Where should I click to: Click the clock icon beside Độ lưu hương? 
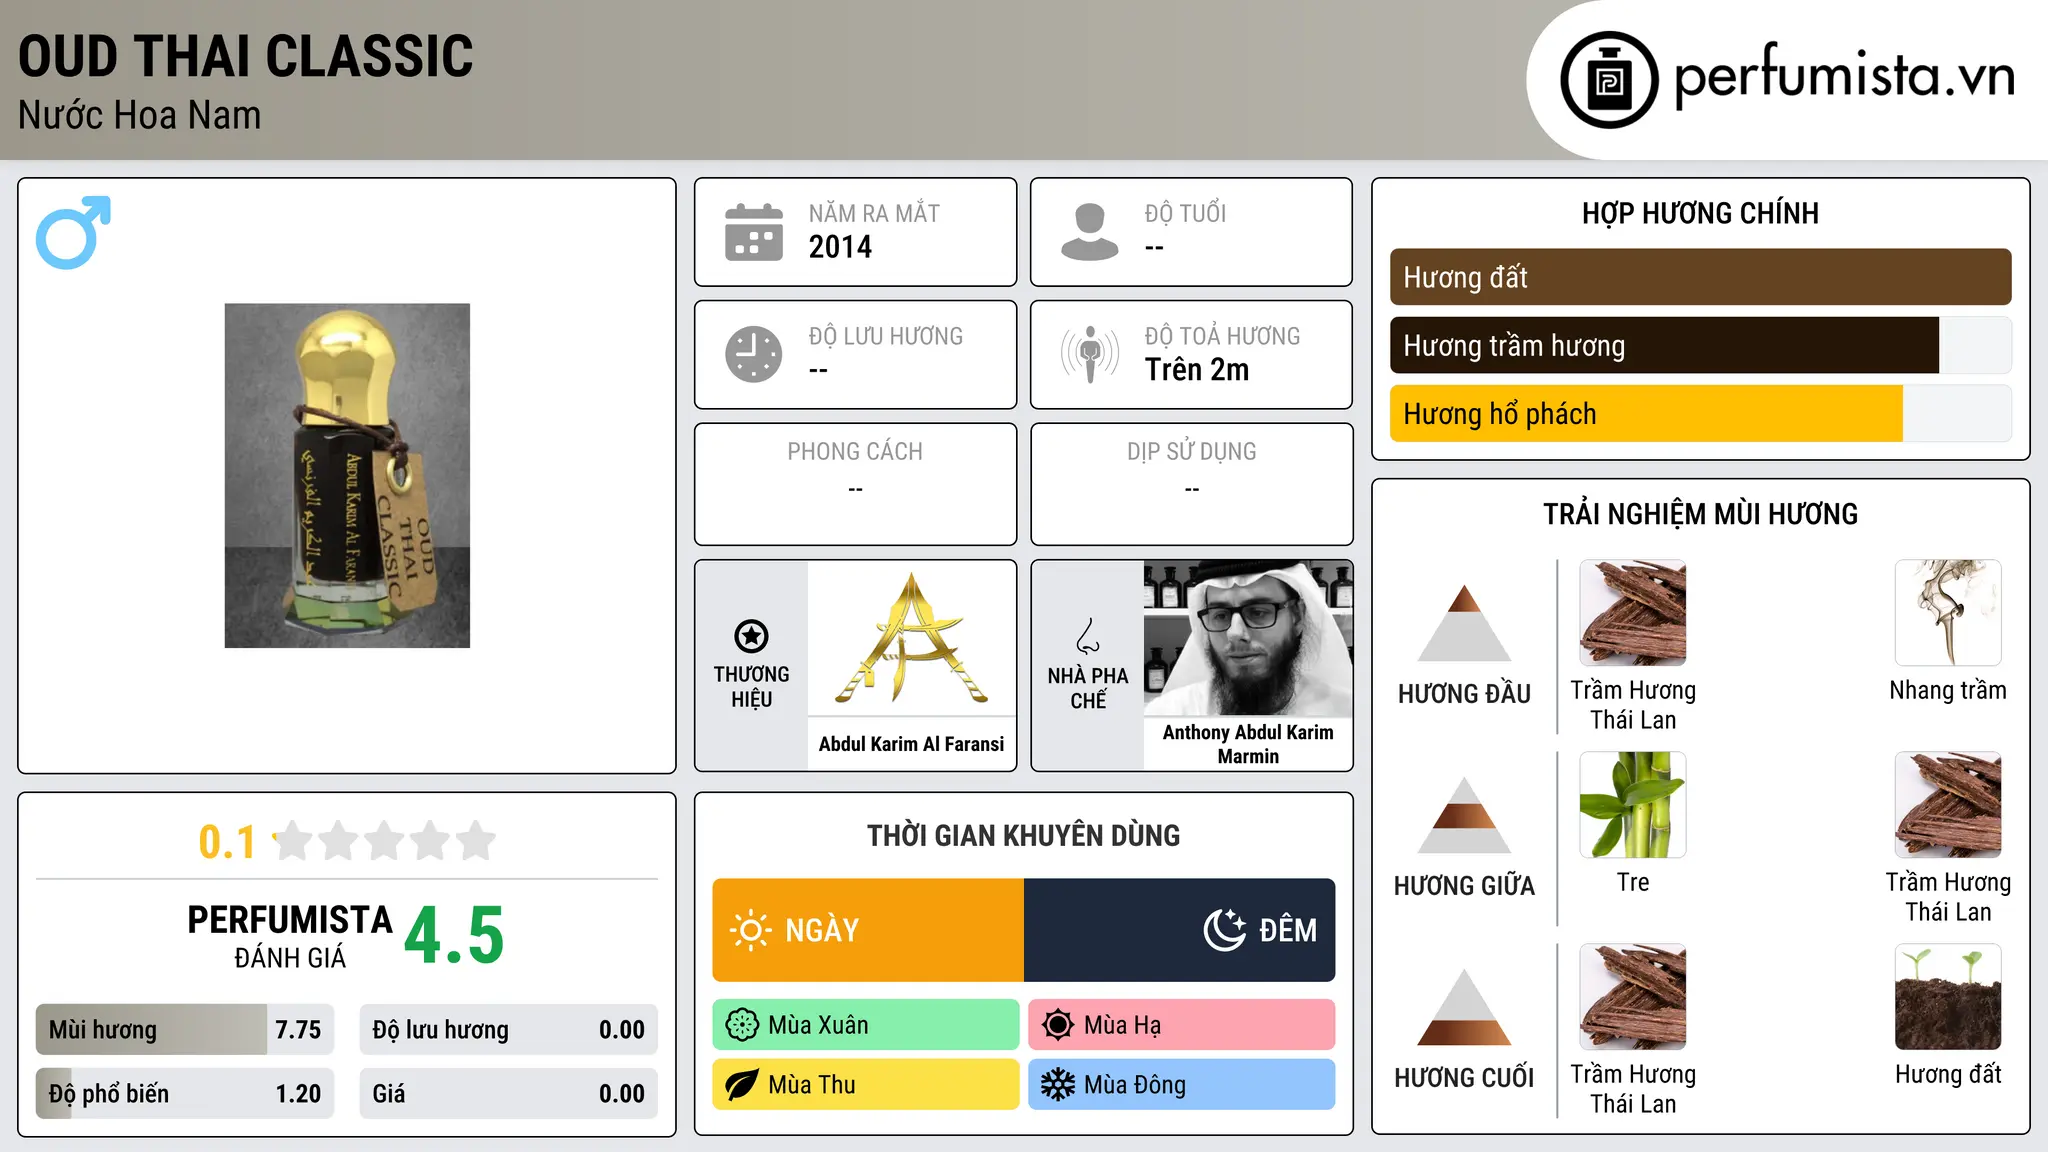[x=754, y=354]
